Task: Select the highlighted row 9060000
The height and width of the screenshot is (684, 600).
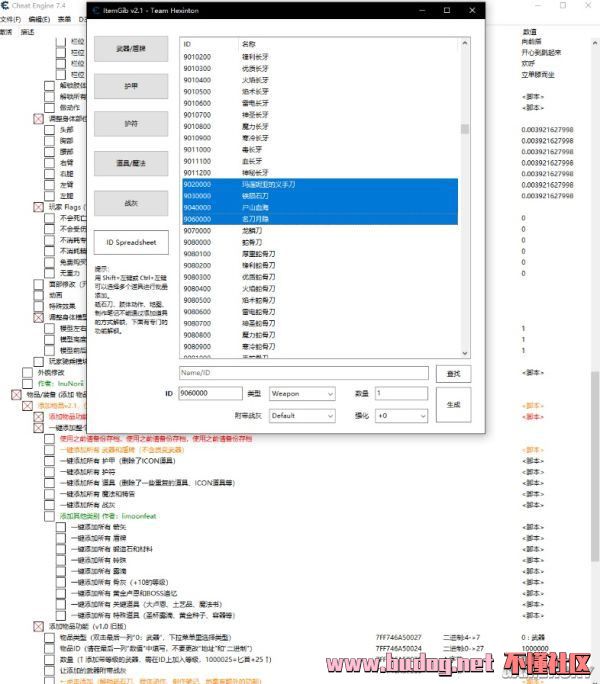Action: (x=320, y=219)
